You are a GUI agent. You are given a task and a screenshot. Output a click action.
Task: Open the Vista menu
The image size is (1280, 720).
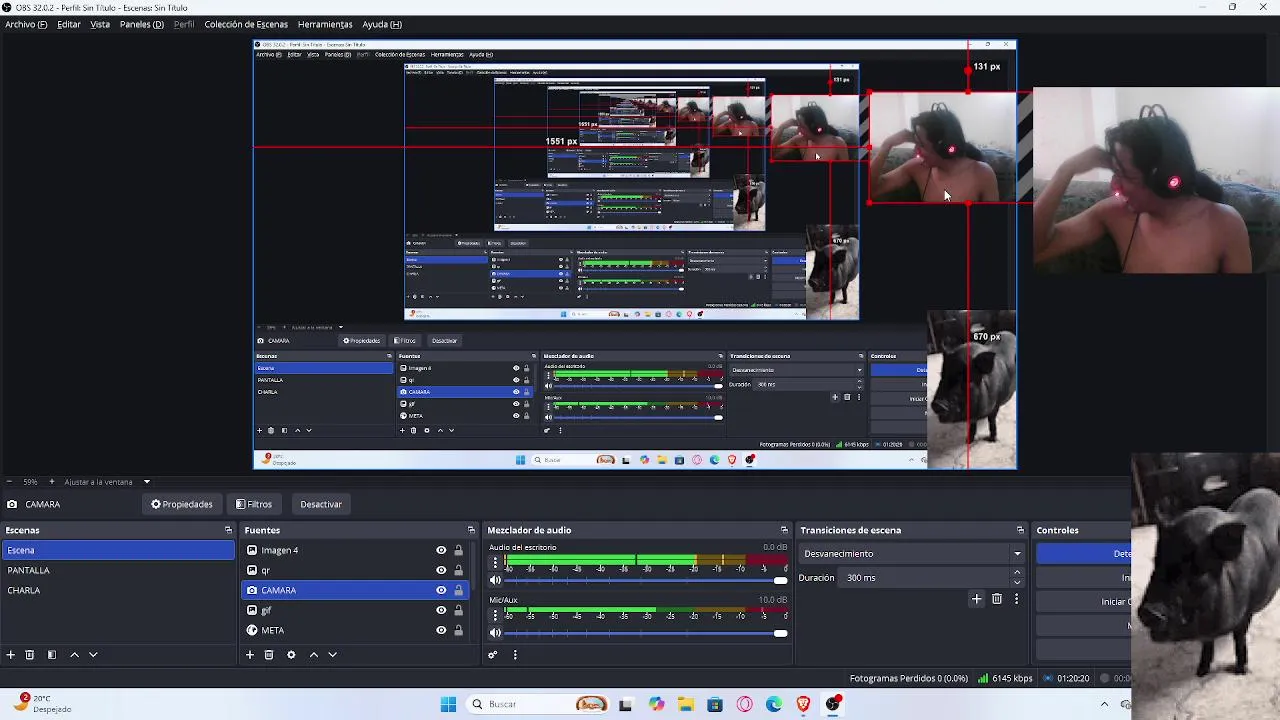pos(100,24)
